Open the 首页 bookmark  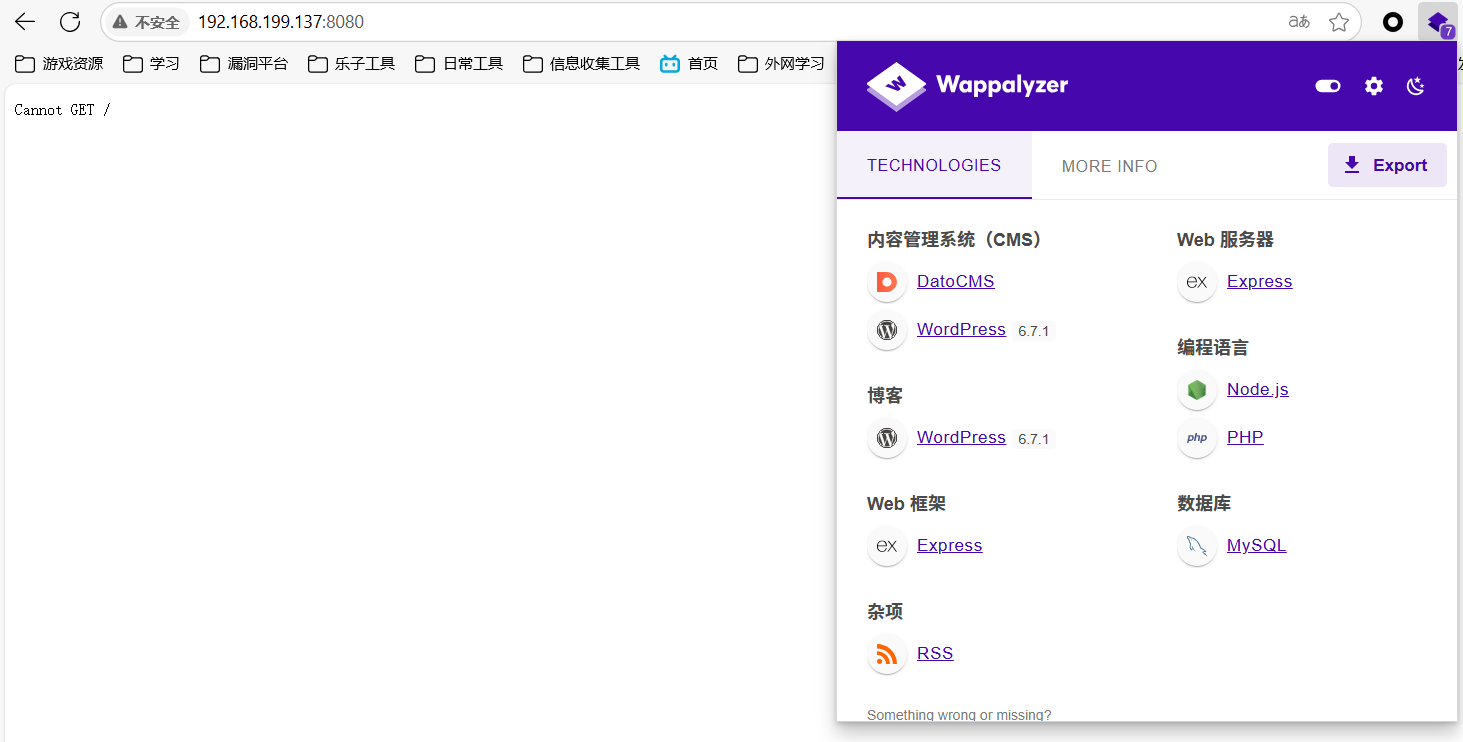pos(689,64)
